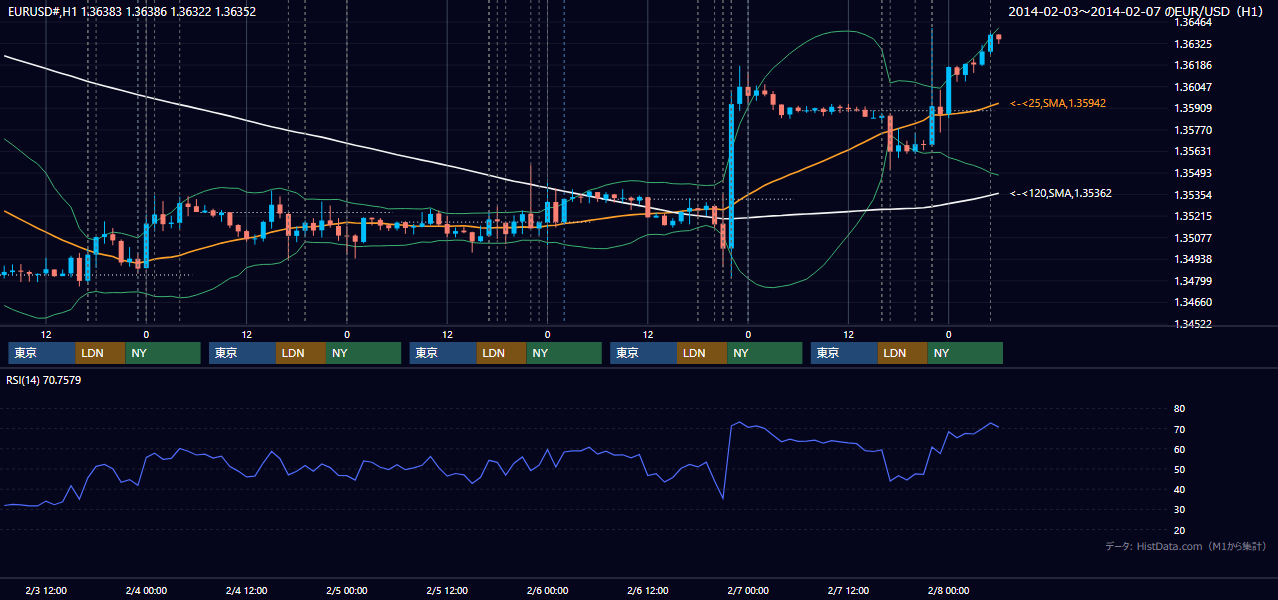Select the 1.36186 price axis value
Viewport: 1278px width, 600px height.
pyautogui.click(x=1192, y=65)
